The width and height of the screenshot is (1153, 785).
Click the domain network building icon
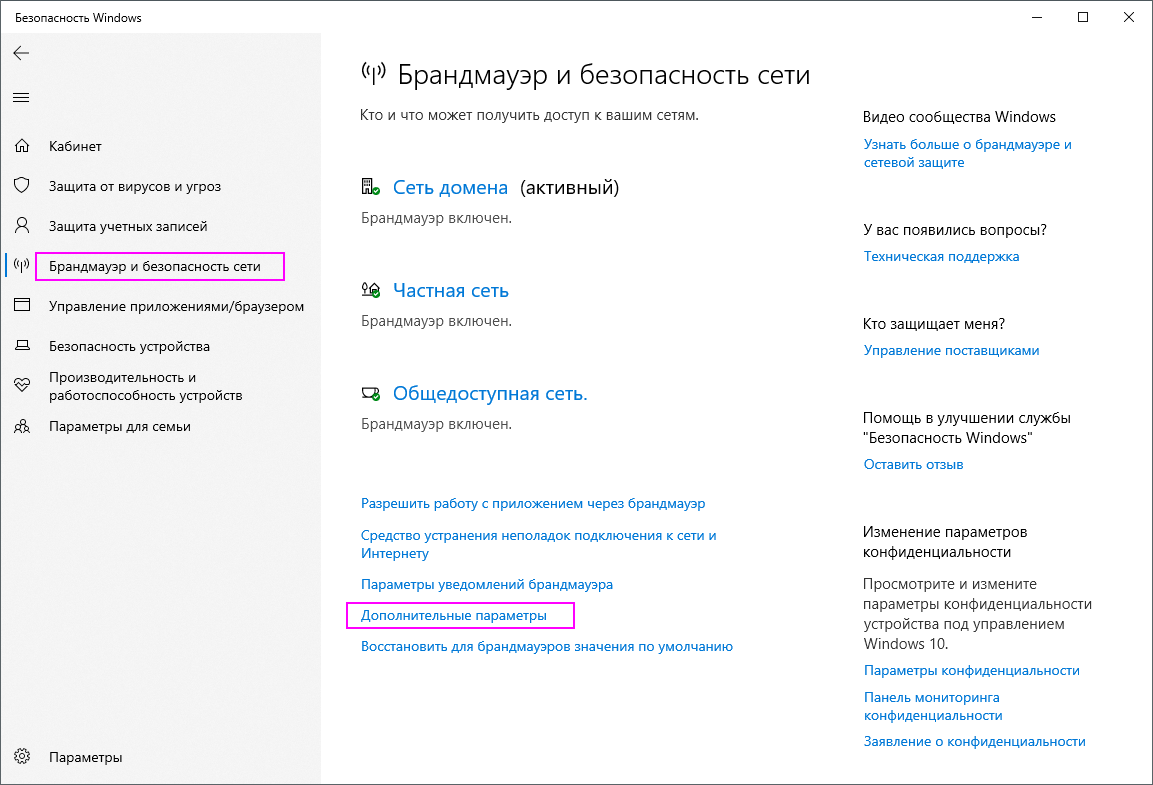tap(371, 187)
